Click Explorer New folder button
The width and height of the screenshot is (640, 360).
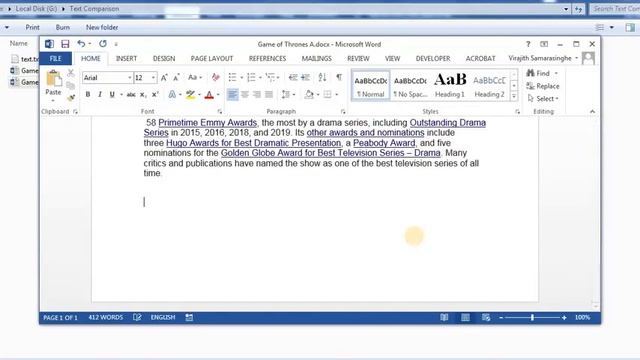point(102,27)
